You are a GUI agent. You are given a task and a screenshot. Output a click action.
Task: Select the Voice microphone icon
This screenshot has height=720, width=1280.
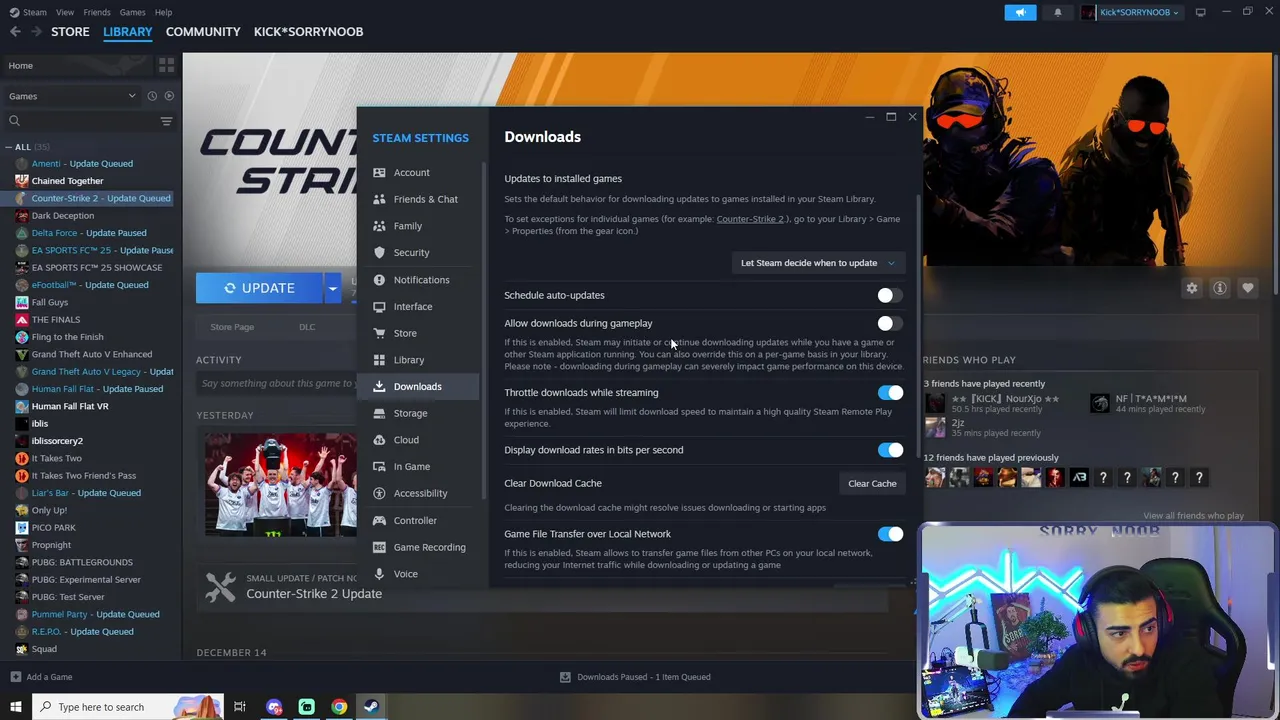[379, 574]
